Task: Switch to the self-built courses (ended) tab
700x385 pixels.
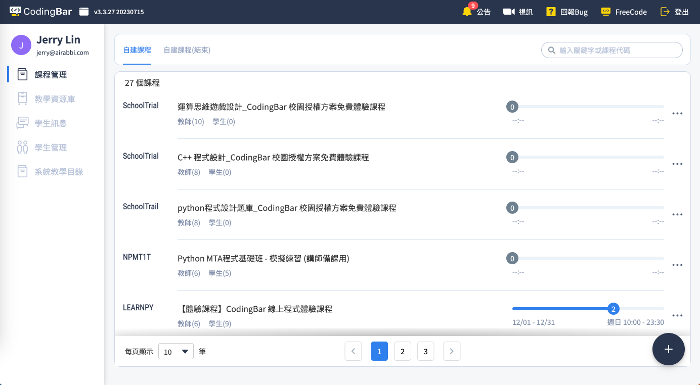Action: coord(187,50)
